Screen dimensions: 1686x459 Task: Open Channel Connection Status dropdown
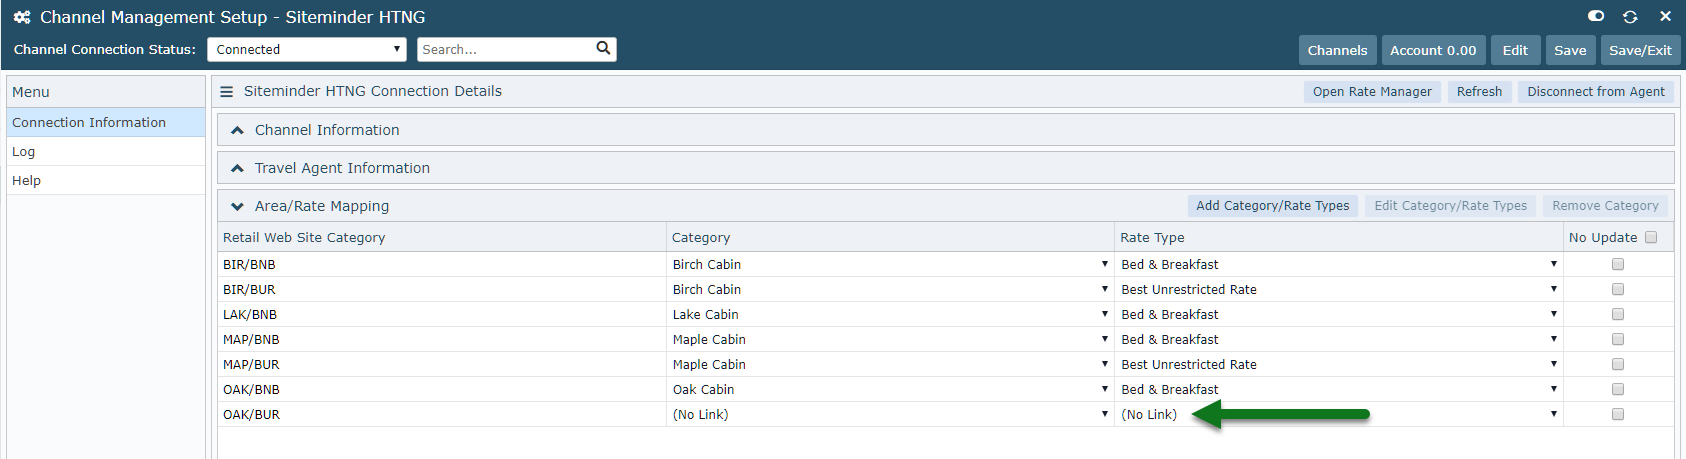[x=307, y=49]
